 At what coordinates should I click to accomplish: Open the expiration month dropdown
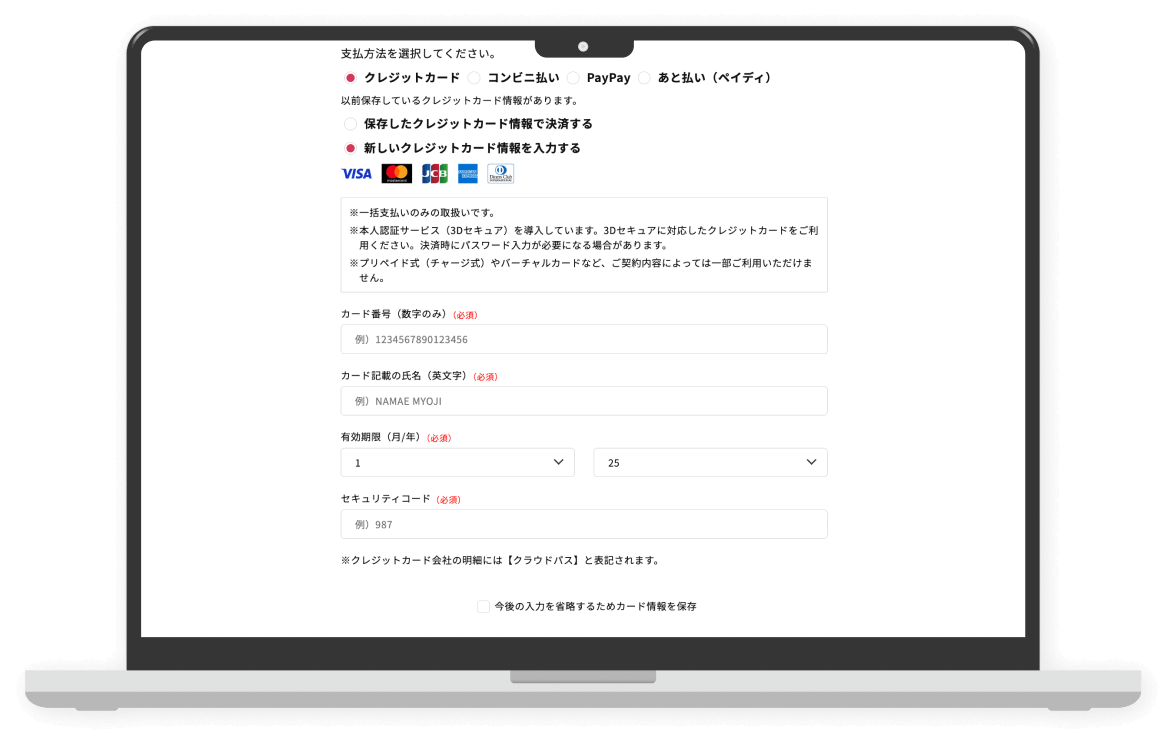coord(457,463)
